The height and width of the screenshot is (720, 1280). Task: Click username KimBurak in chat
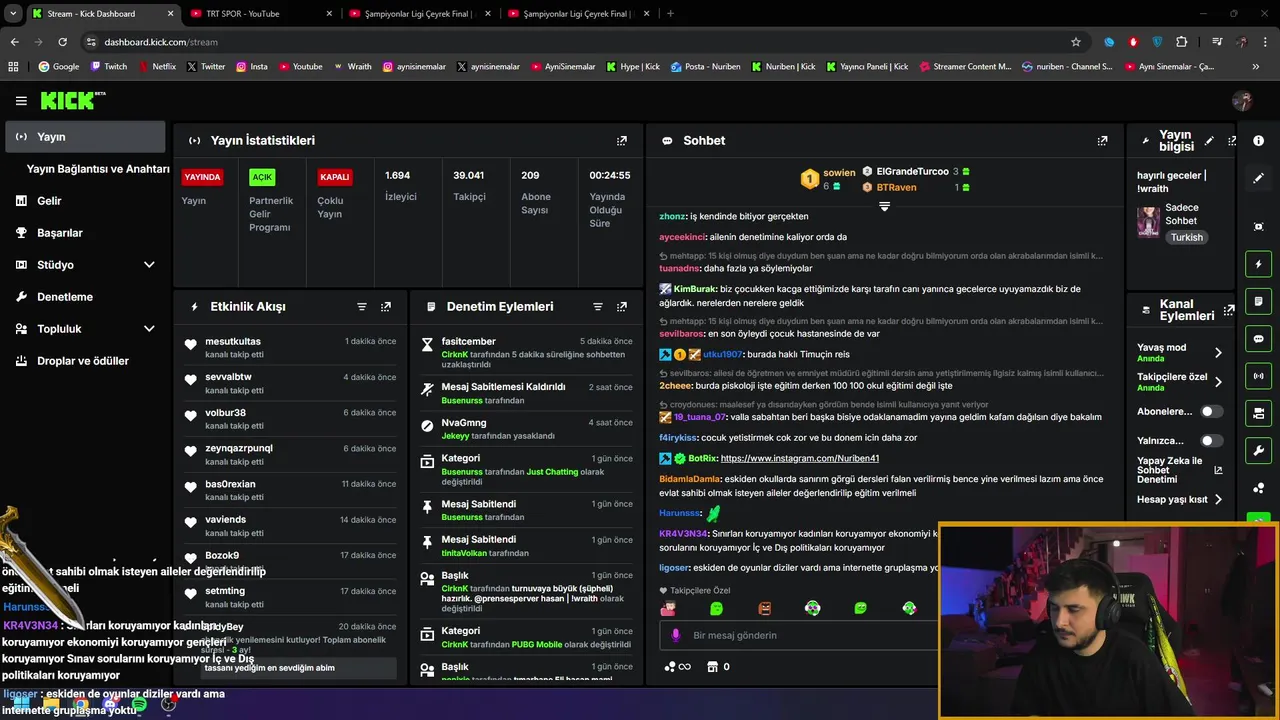coord(694,289)
